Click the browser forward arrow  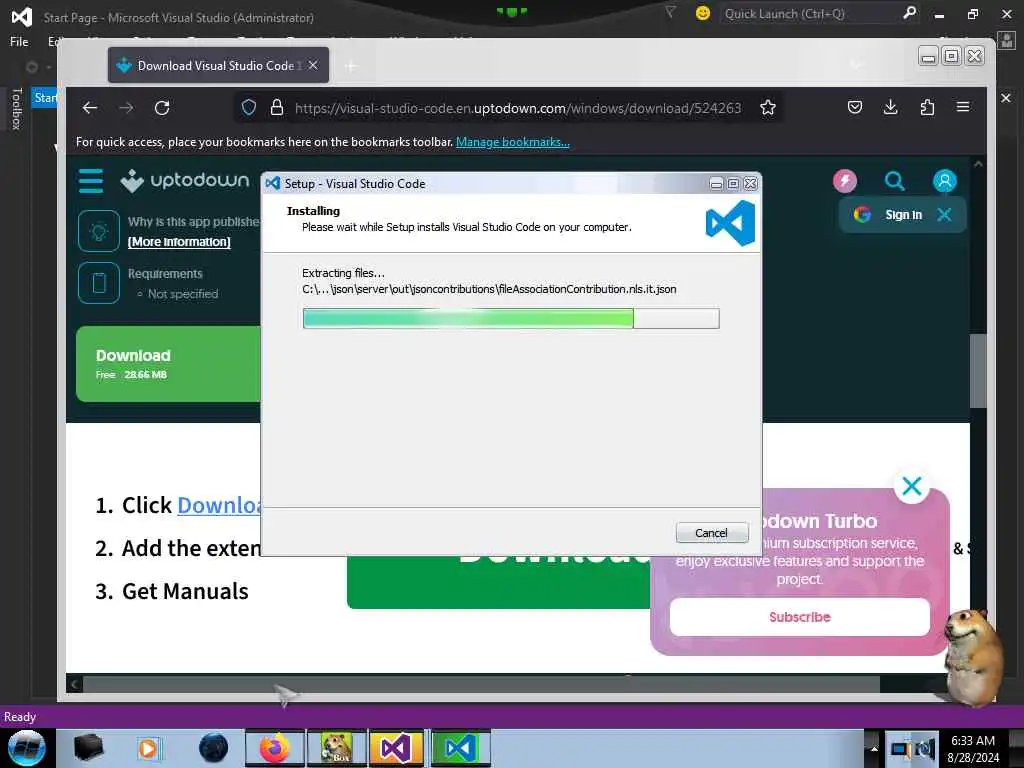point(126,108)
